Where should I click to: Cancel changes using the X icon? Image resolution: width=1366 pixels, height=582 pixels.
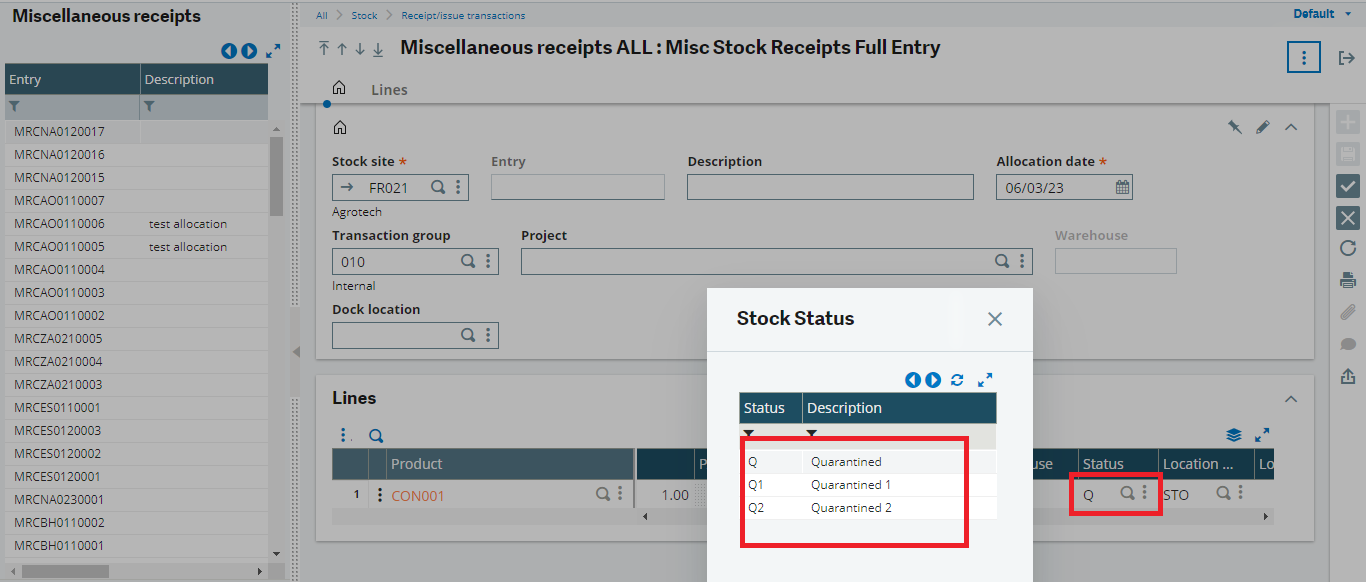tap(1347, 217)
